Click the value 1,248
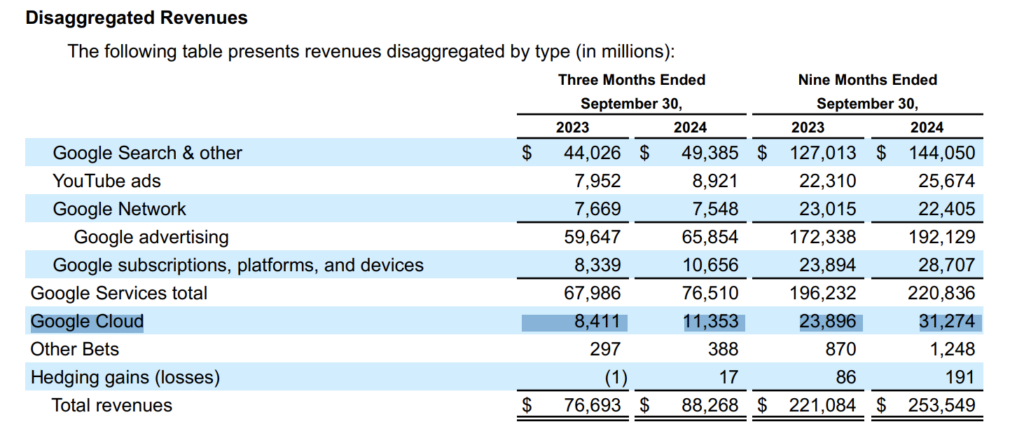Viewport: 1024px width, 429px height. (x=952, y=349)
